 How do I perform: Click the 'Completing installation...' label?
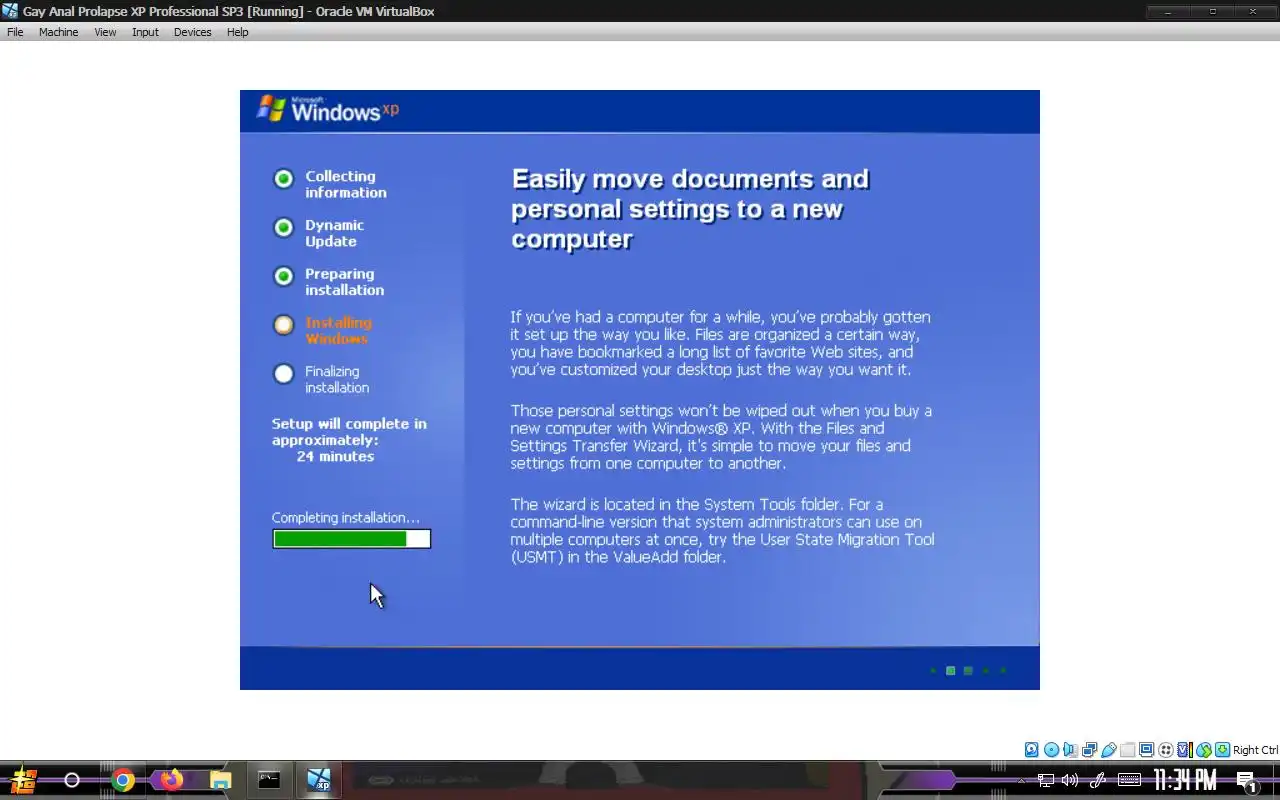tap(346, 518)
